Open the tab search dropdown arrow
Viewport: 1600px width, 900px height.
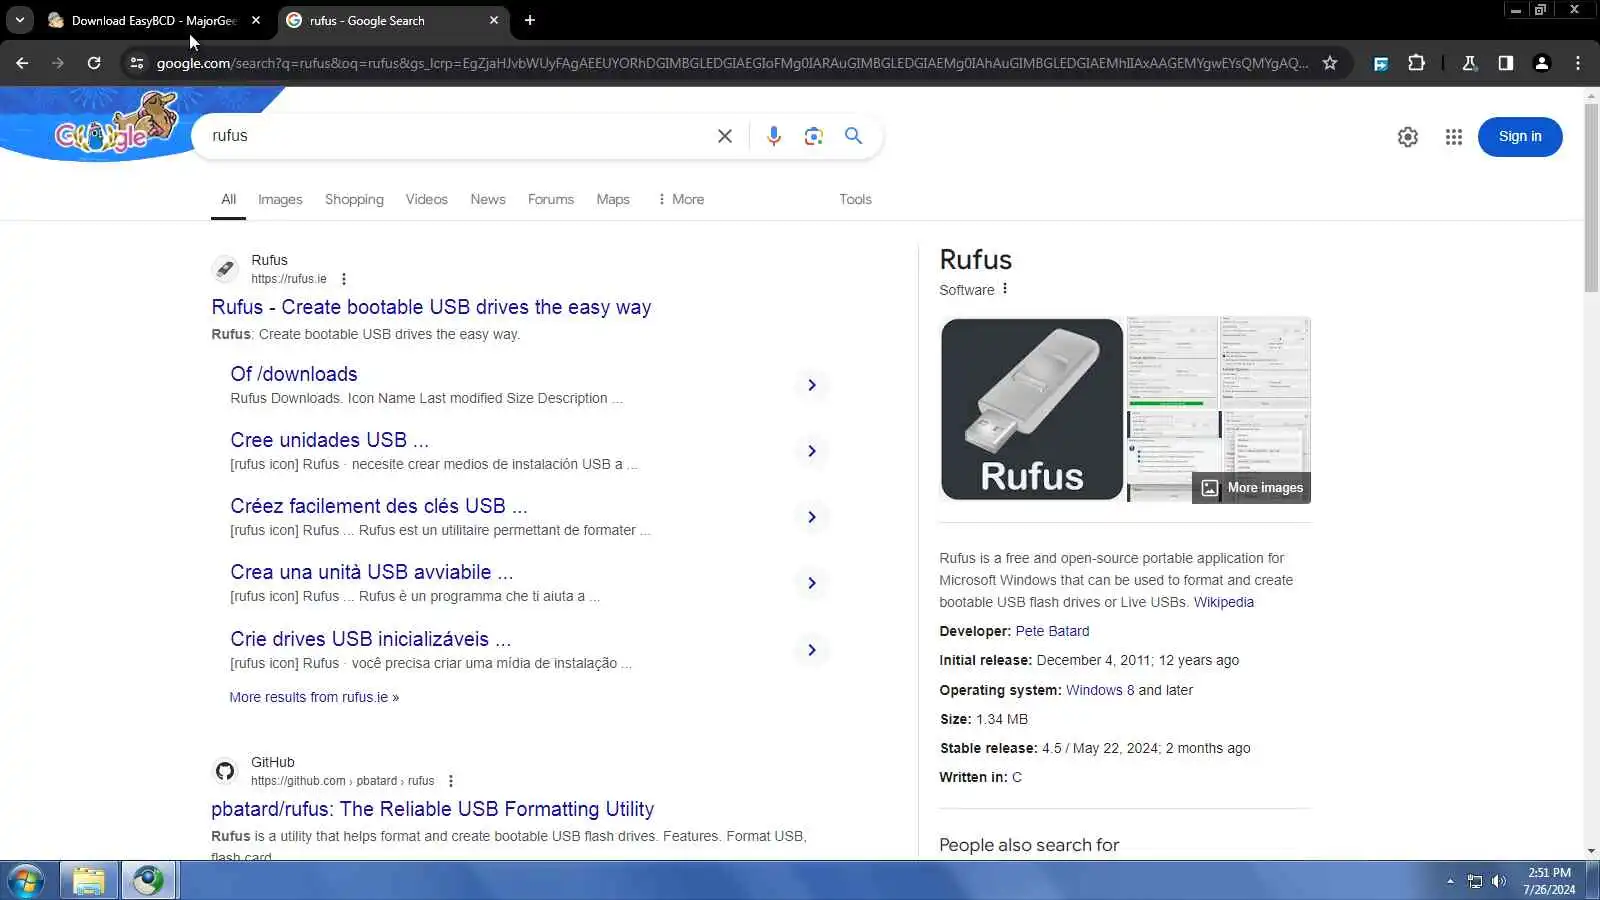pyautogui.click(x=20, y=20)
